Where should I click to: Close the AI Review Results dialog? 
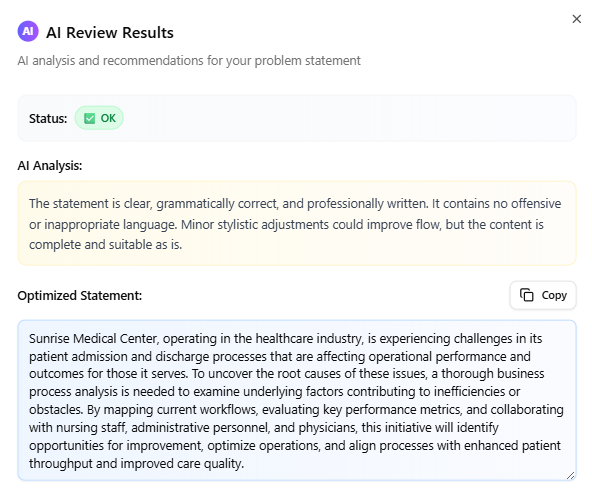coord(576,19)
